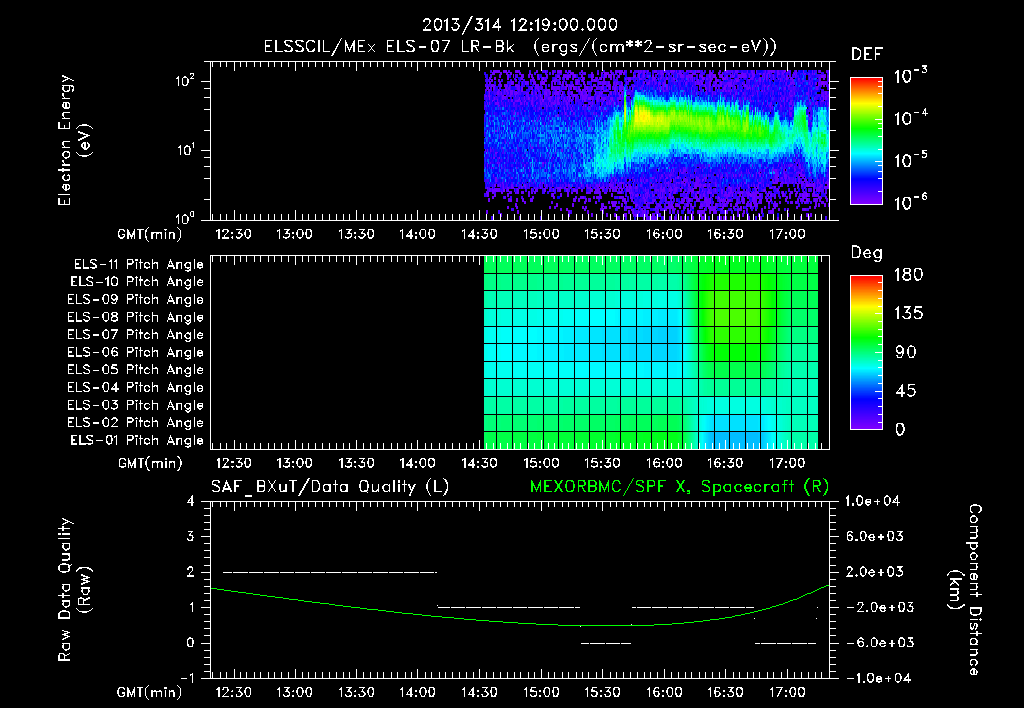The width and height of the screenshot is (1024, 708).
Task: Click the timestamp title 2013/314 12:19:00.000
Action: pos(519,25)
